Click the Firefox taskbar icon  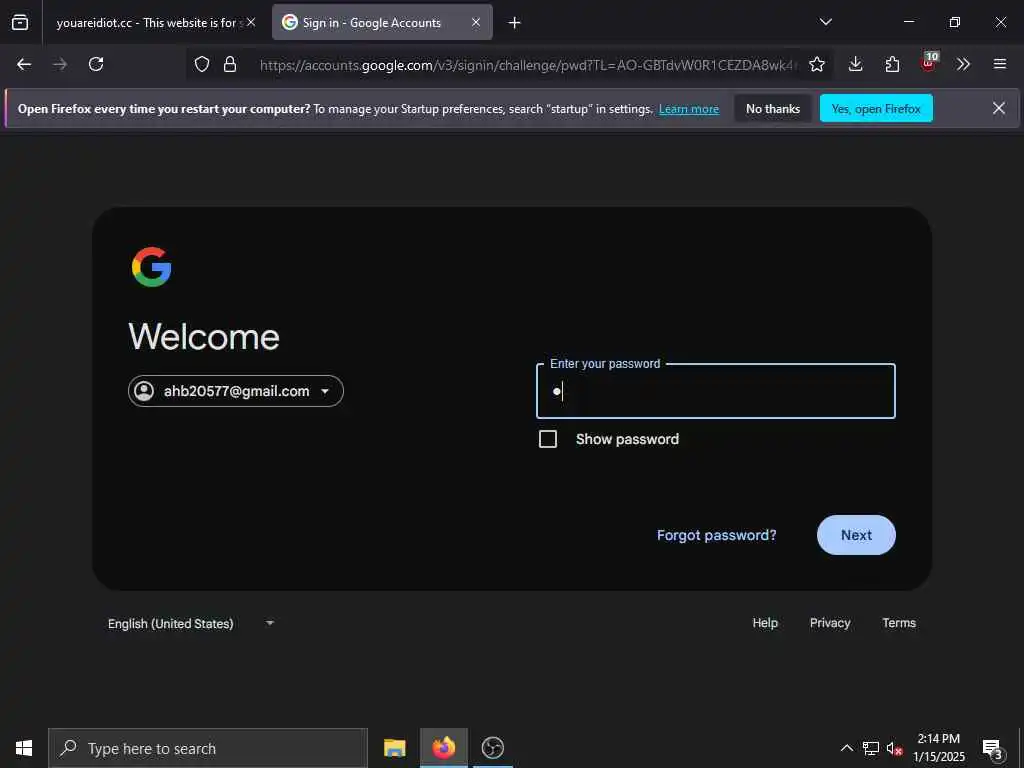[x=443, y=748]
